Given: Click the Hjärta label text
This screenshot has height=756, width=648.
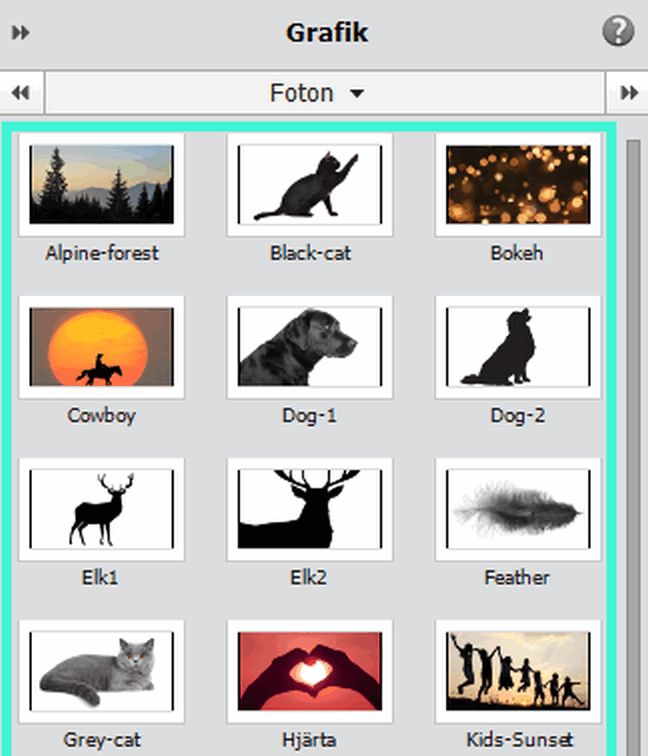Looking at the screenshot, I should [x=309, y=740].
